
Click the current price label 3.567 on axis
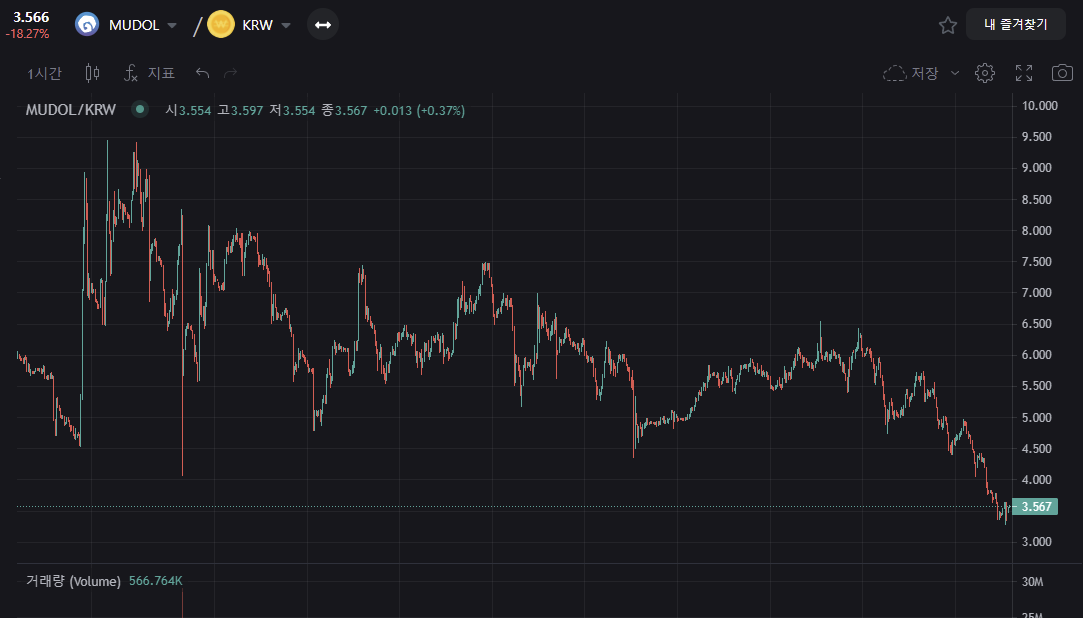point(1034,507)
